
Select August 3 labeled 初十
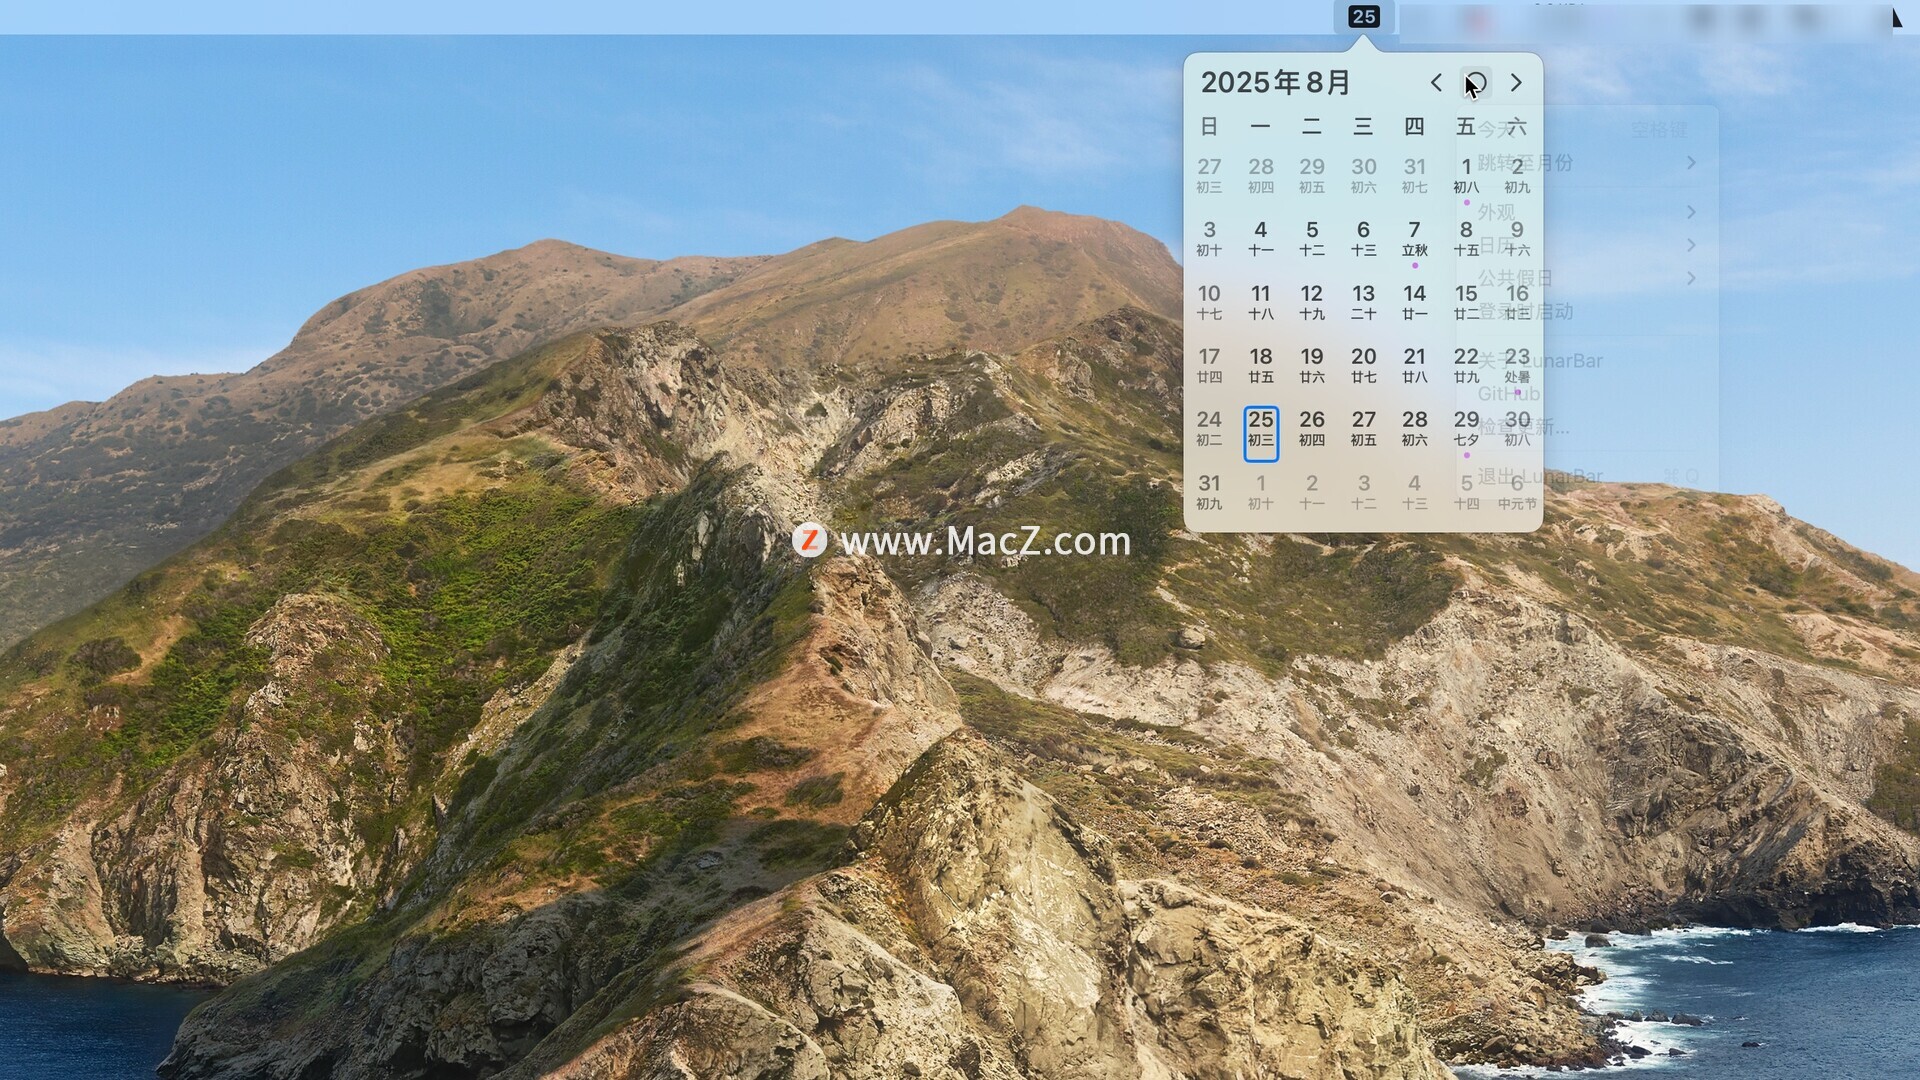(x=1209, y=240)
